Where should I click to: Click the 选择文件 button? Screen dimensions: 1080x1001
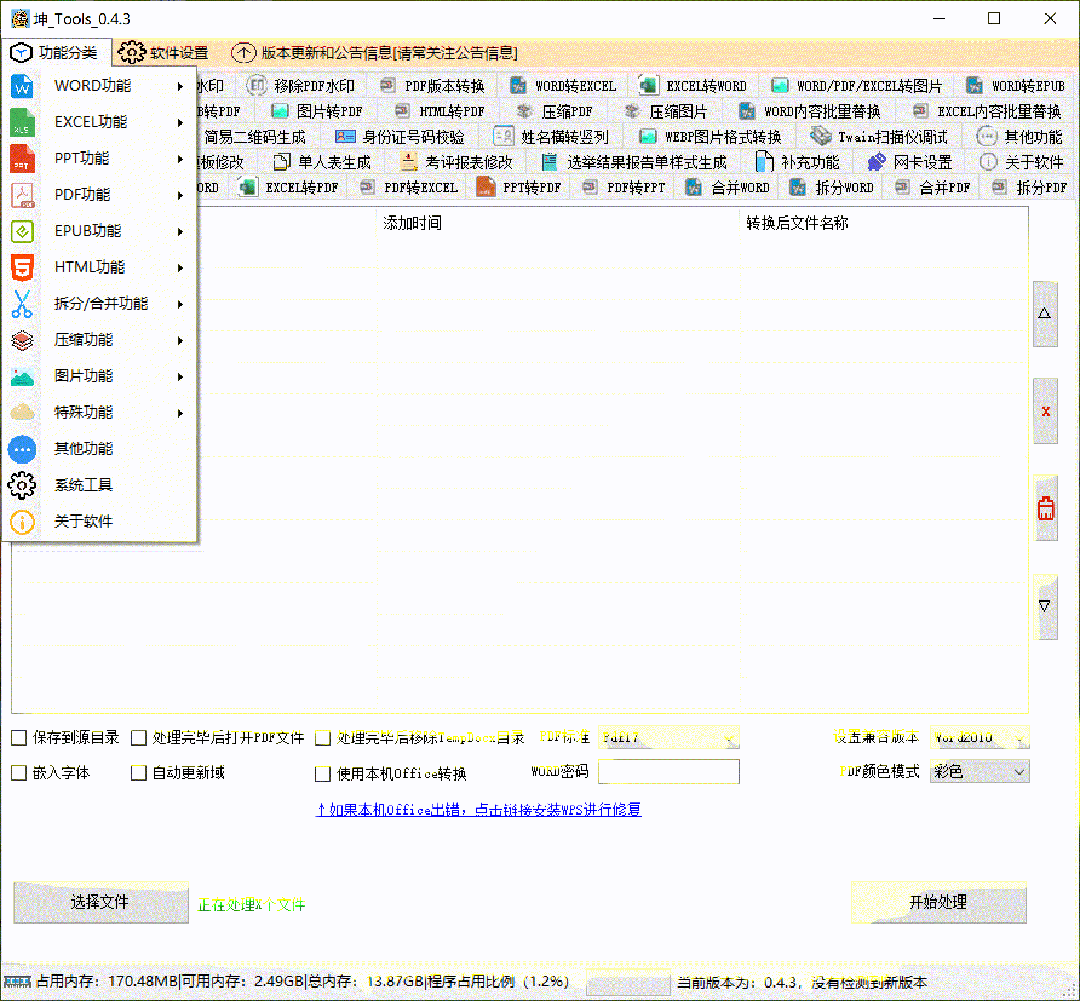pos(101,902)
